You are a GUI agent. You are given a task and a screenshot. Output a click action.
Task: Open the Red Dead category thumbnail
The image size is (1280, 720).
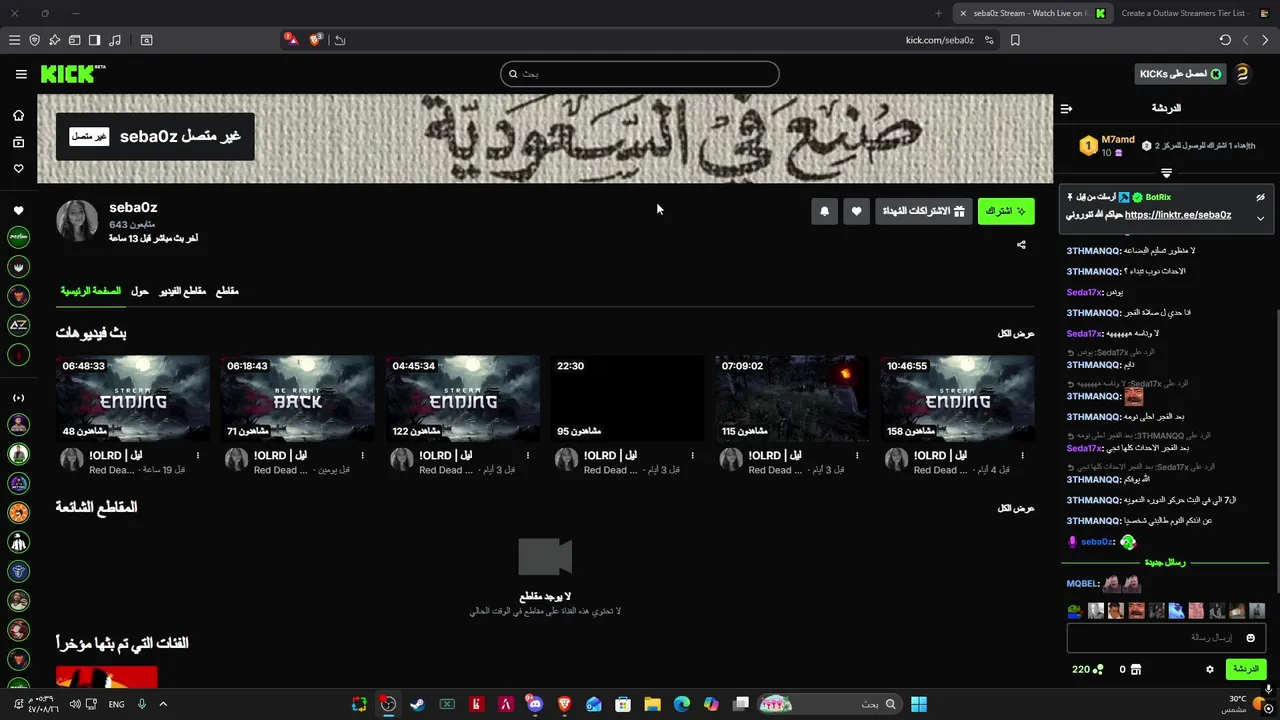pyautogui.click(x=107, y=677)
